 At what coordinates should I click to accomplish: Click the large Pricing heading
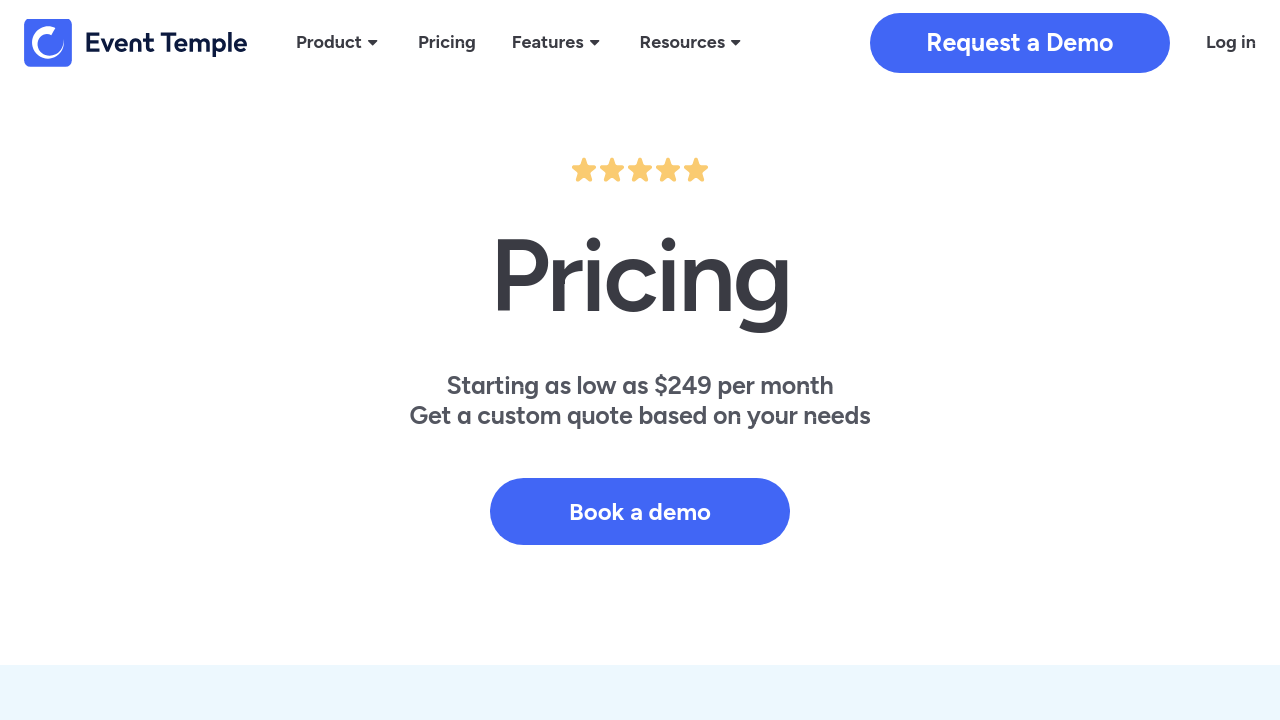640,277
